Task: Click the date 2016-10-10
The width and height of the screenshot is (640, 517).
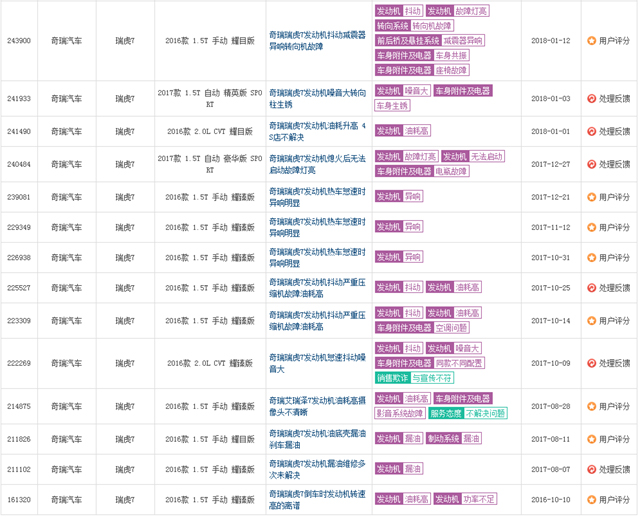Action: pyautogui.click(x=551, y=499)
